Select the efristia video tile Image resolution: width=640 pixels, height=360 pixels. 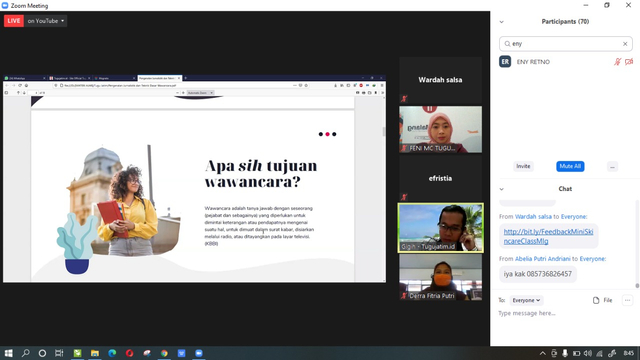coord(440,178)
